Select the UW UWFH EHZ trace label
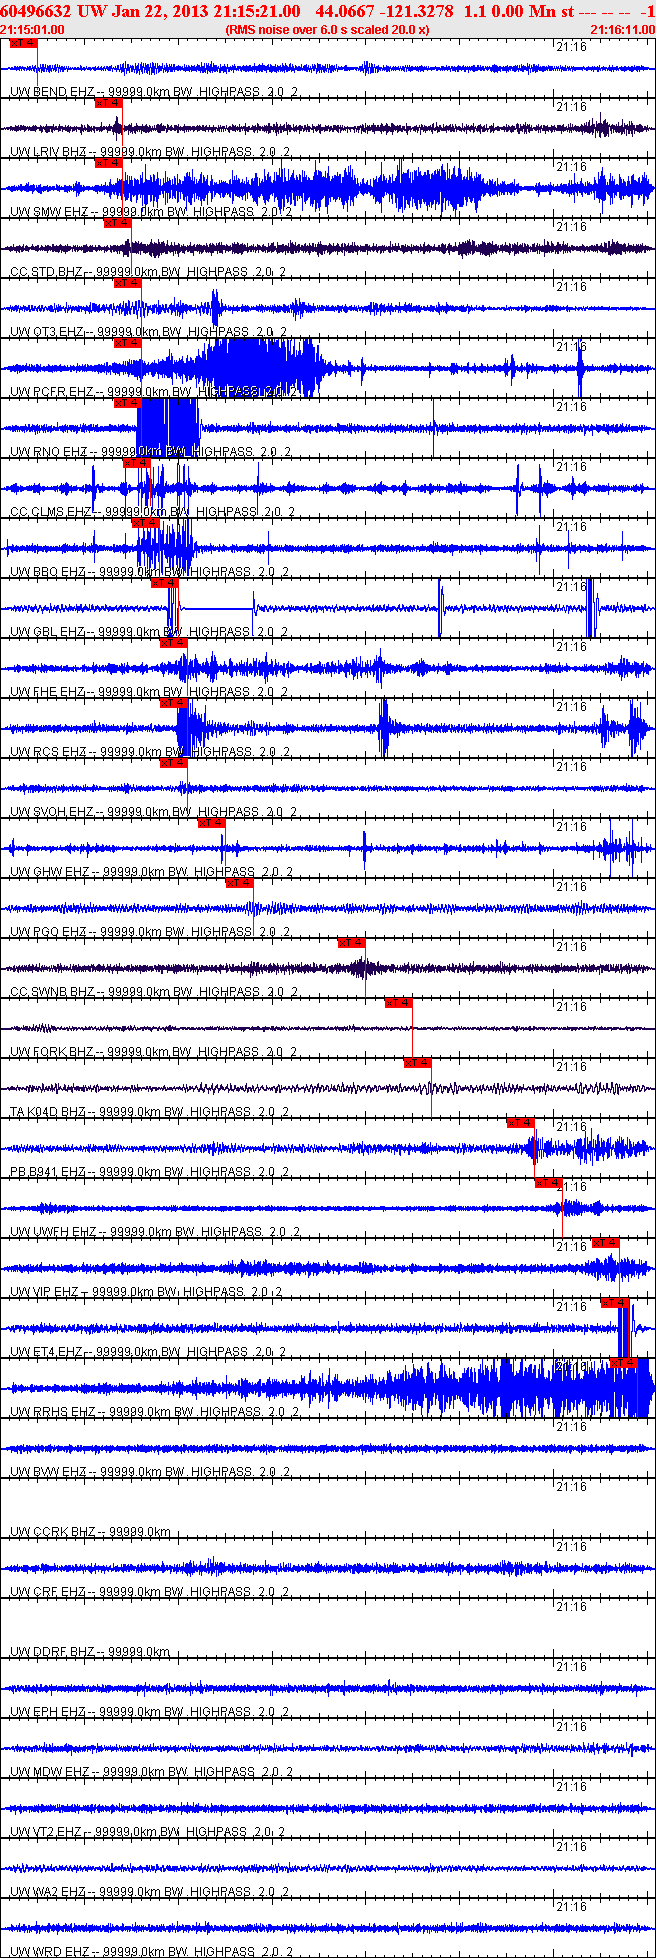 [155, 1232]
